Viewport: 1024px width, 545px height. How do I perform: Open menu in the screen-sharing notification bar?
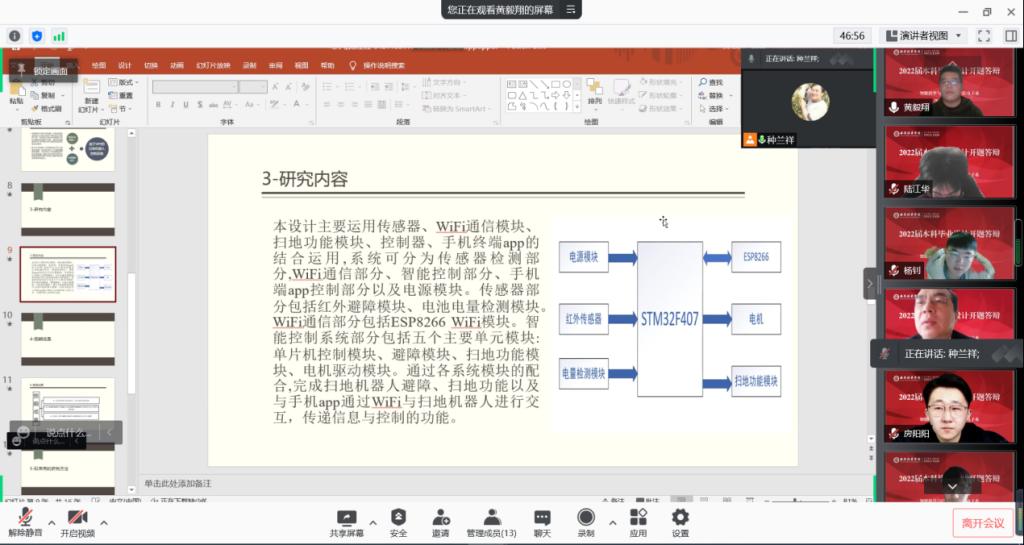point(571,9)
